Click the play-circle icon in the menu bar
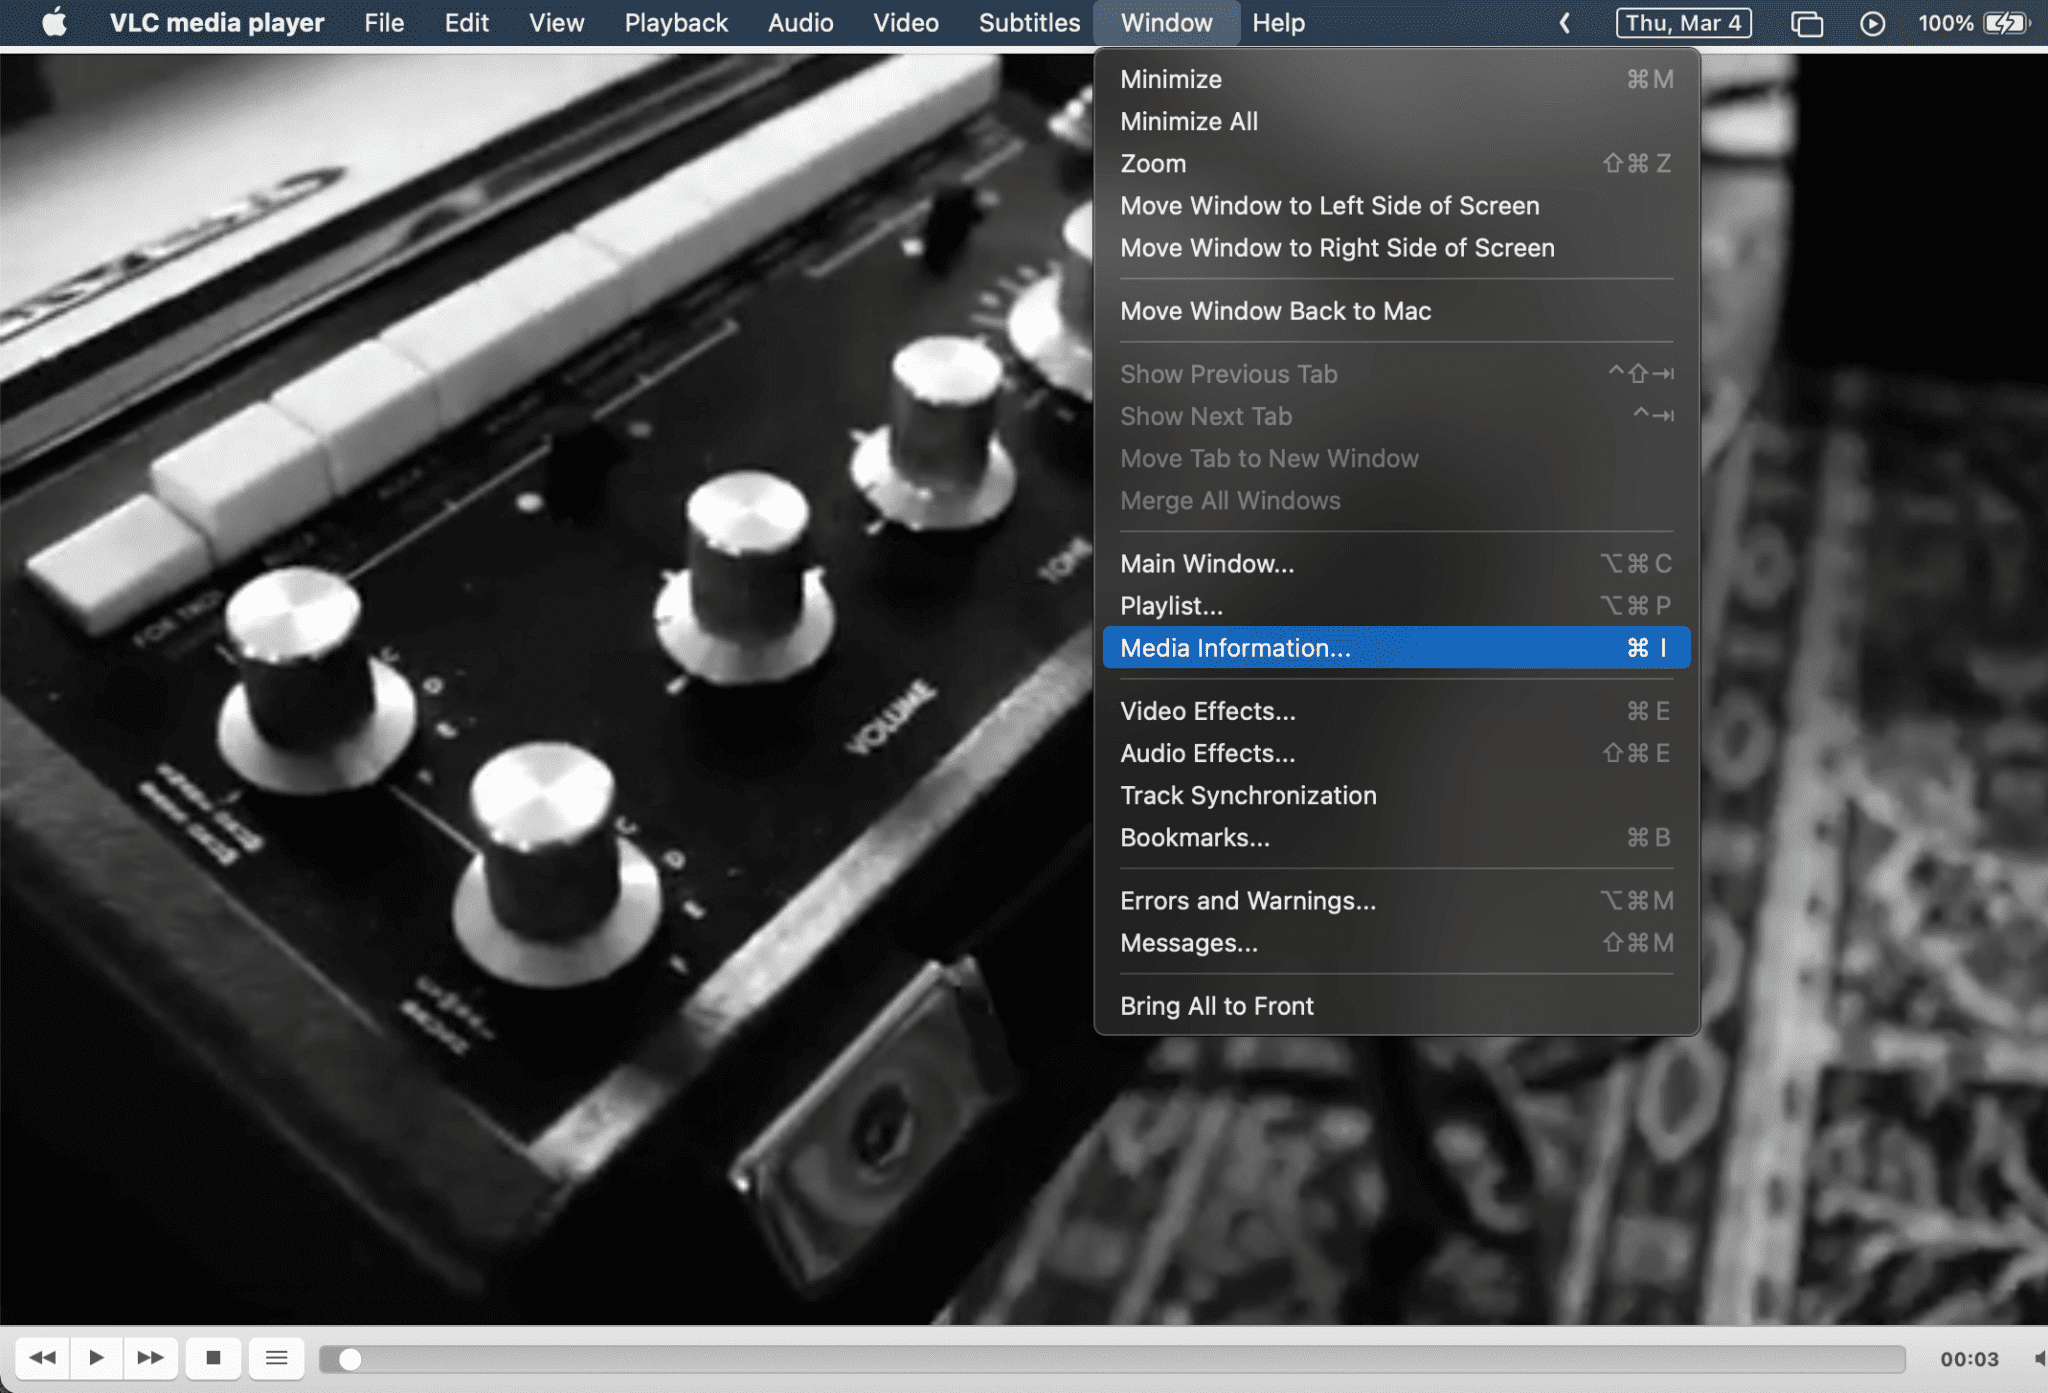 pyautogui.click(x=1873, y=22)
